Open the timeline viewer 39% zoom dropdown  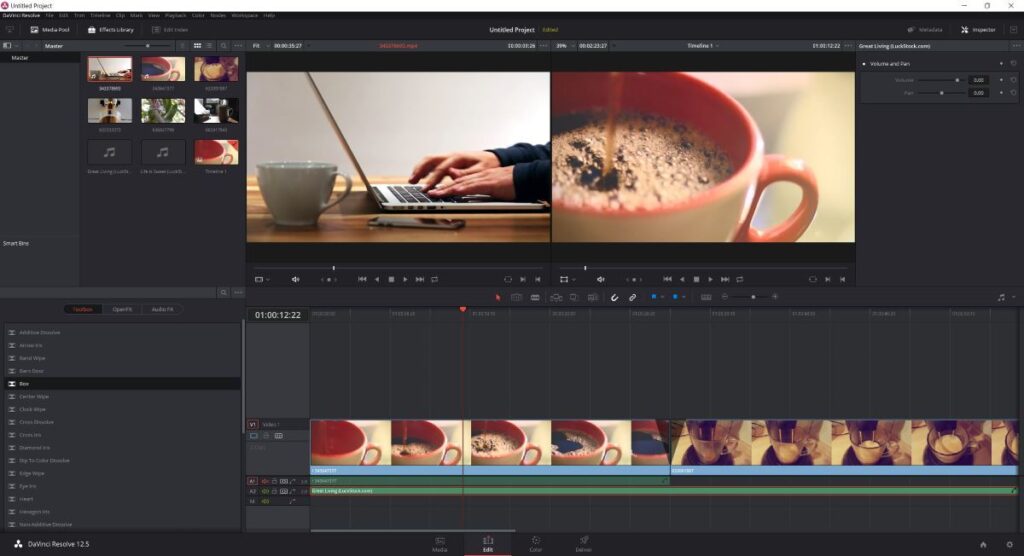click(x=563, y=46)
